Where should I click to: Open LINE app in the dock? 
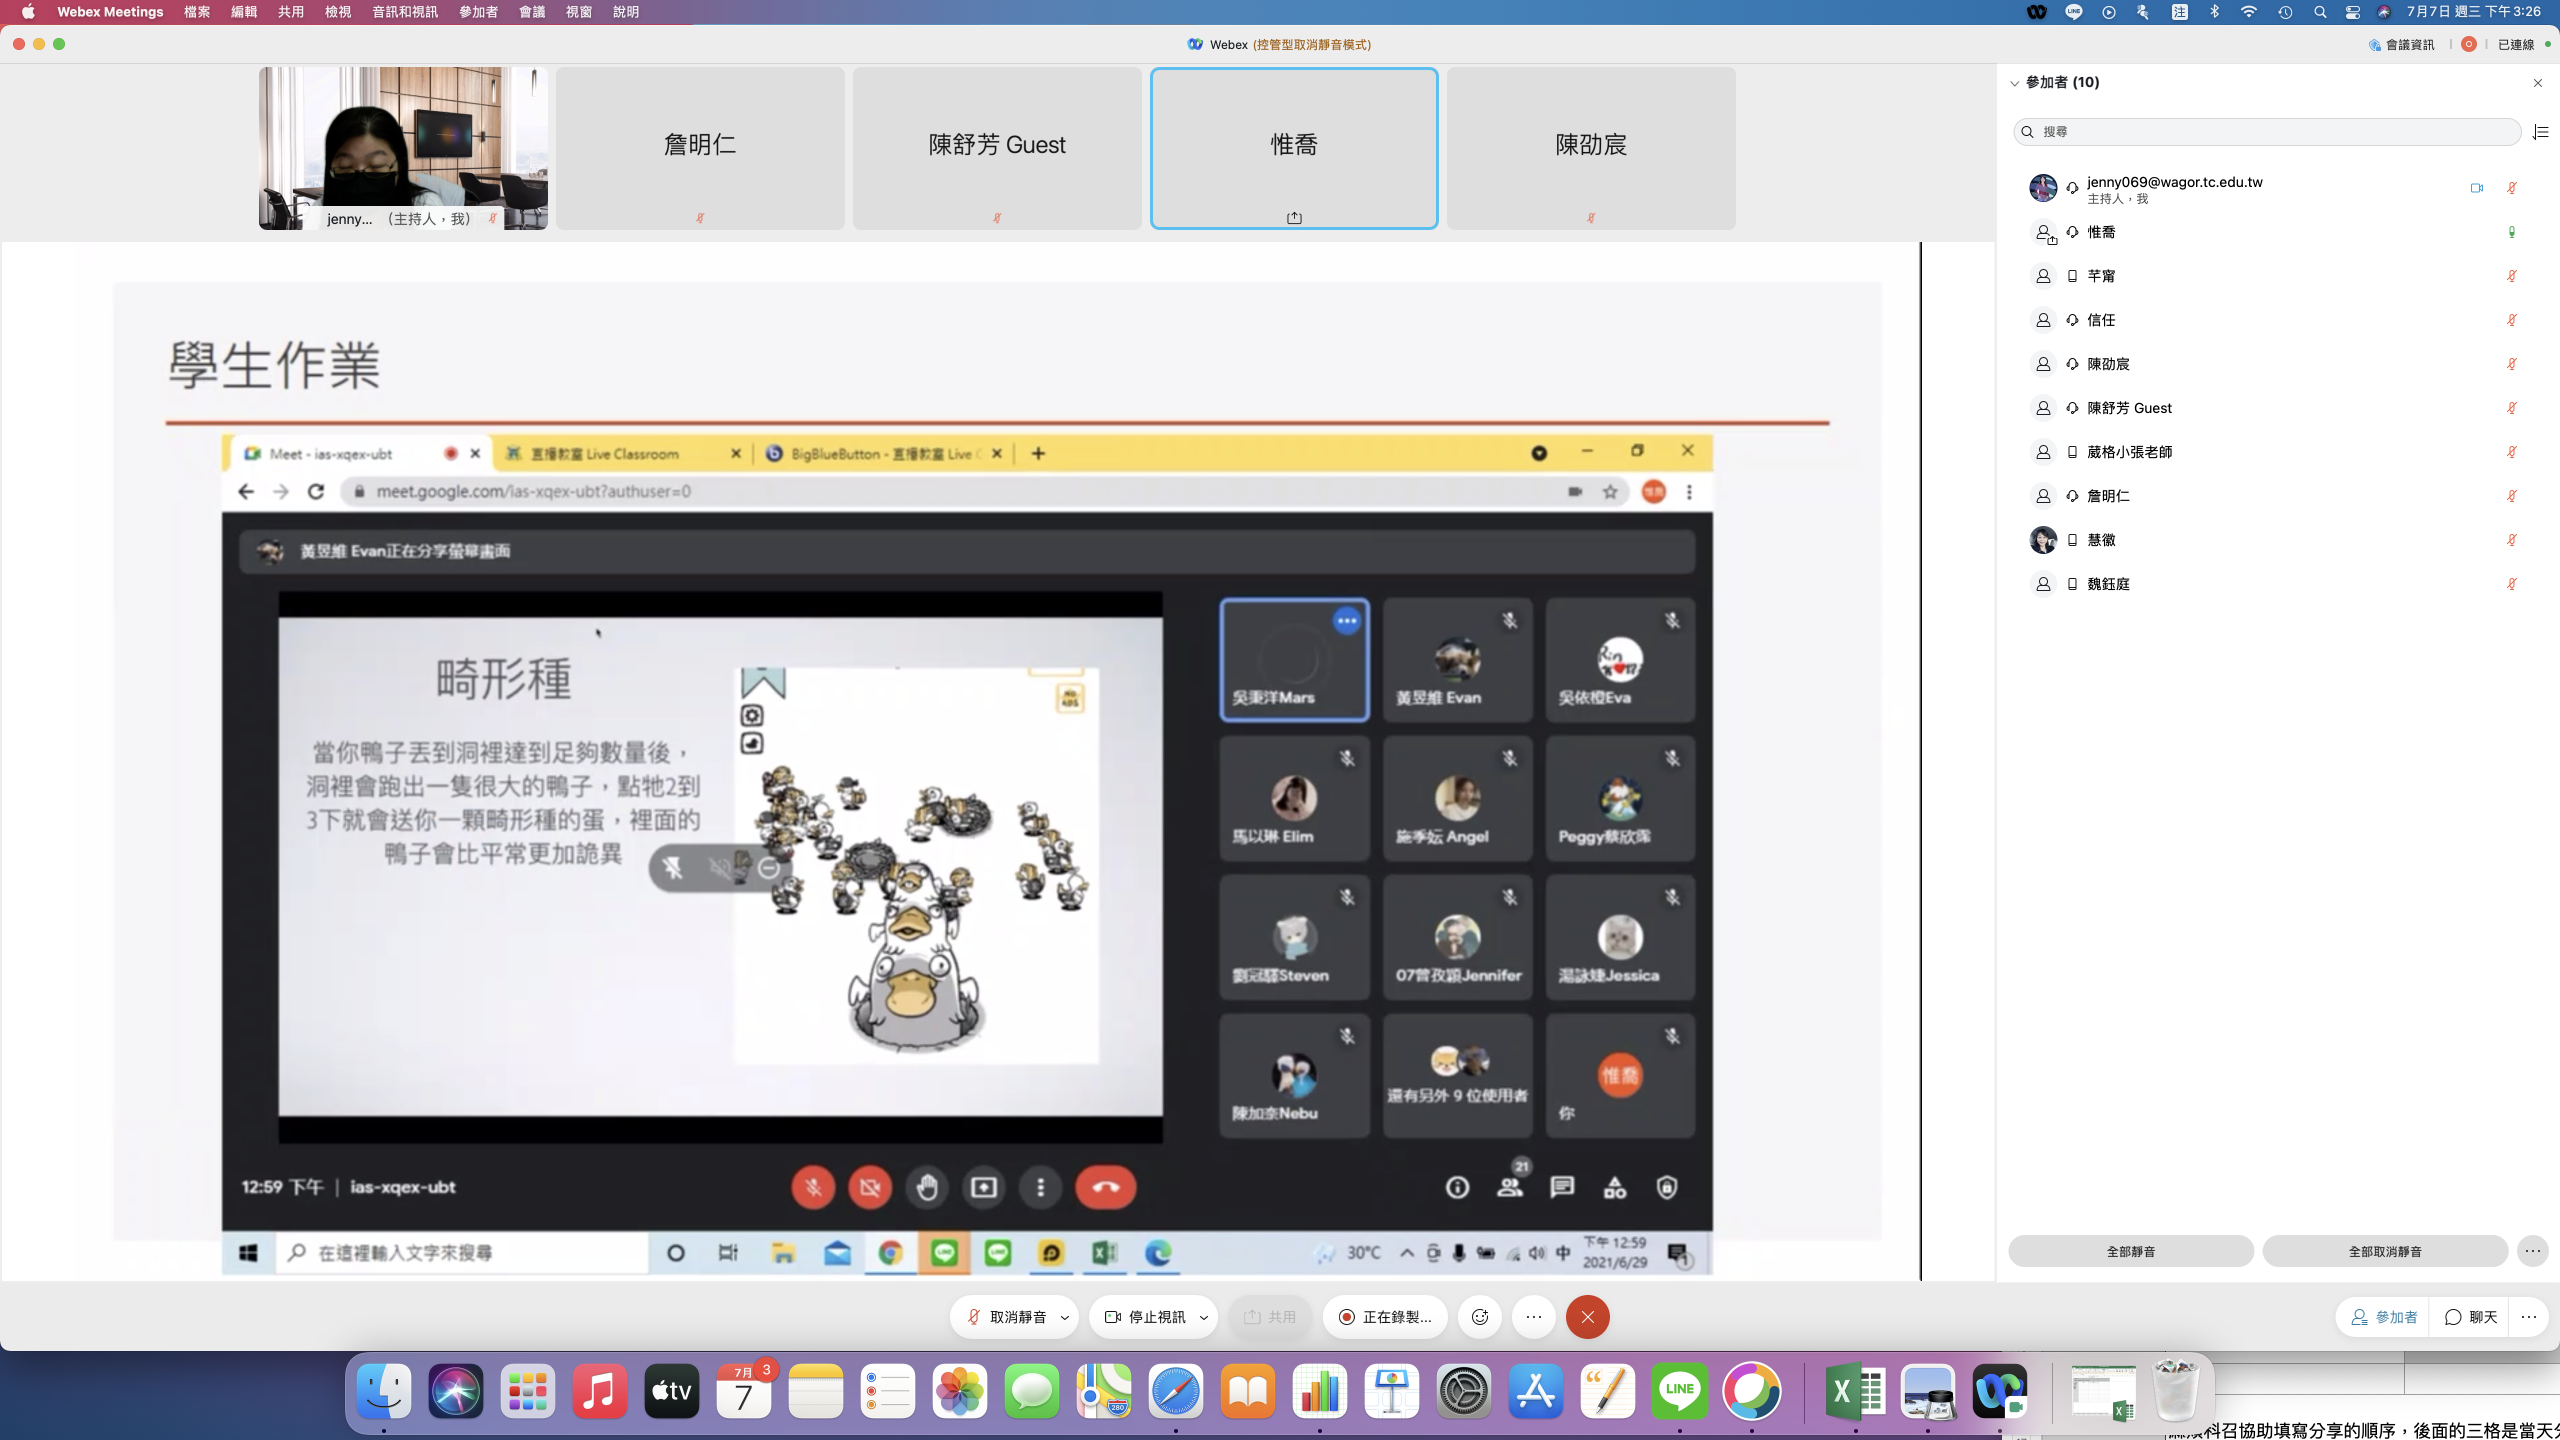coord(1680,1390)
